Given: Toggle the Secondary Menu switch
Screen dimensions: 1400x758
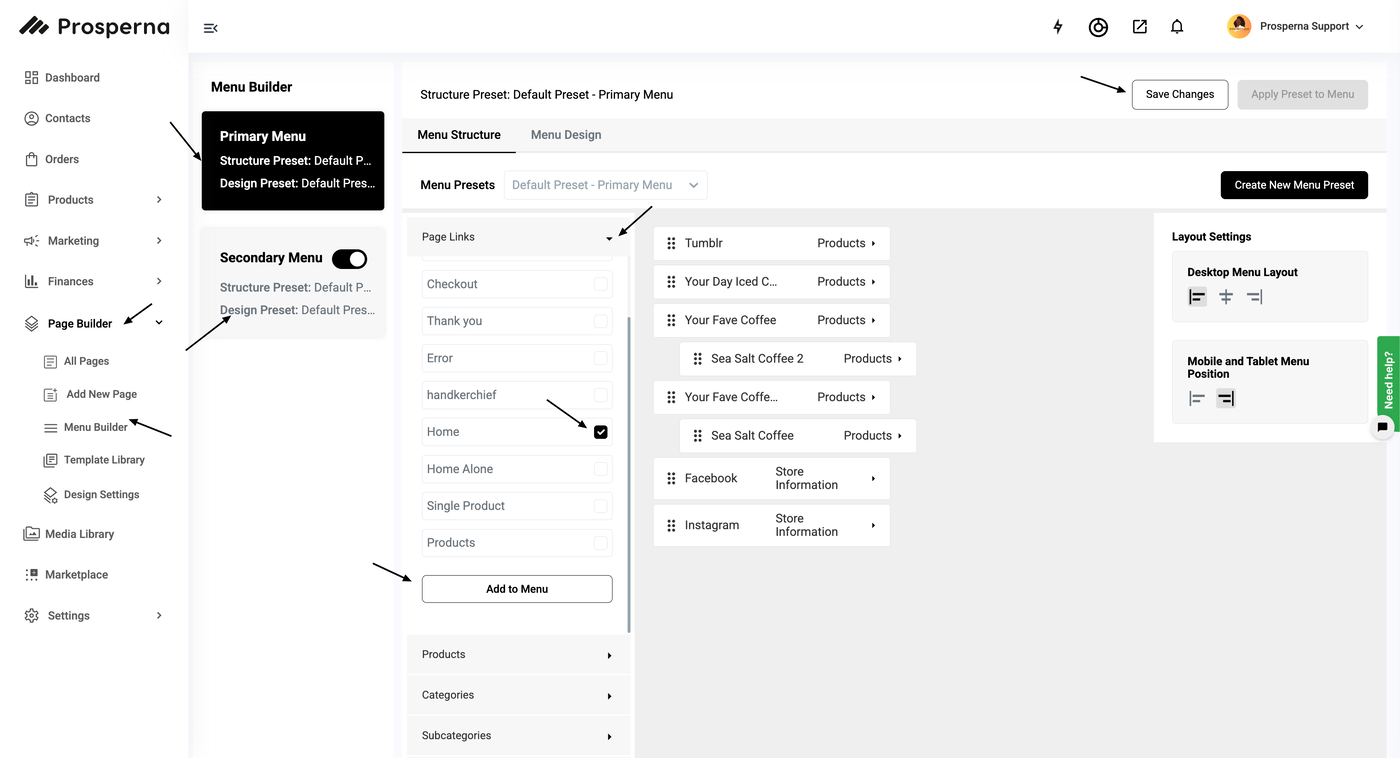Looking at the screenshot, I should 350,259.
